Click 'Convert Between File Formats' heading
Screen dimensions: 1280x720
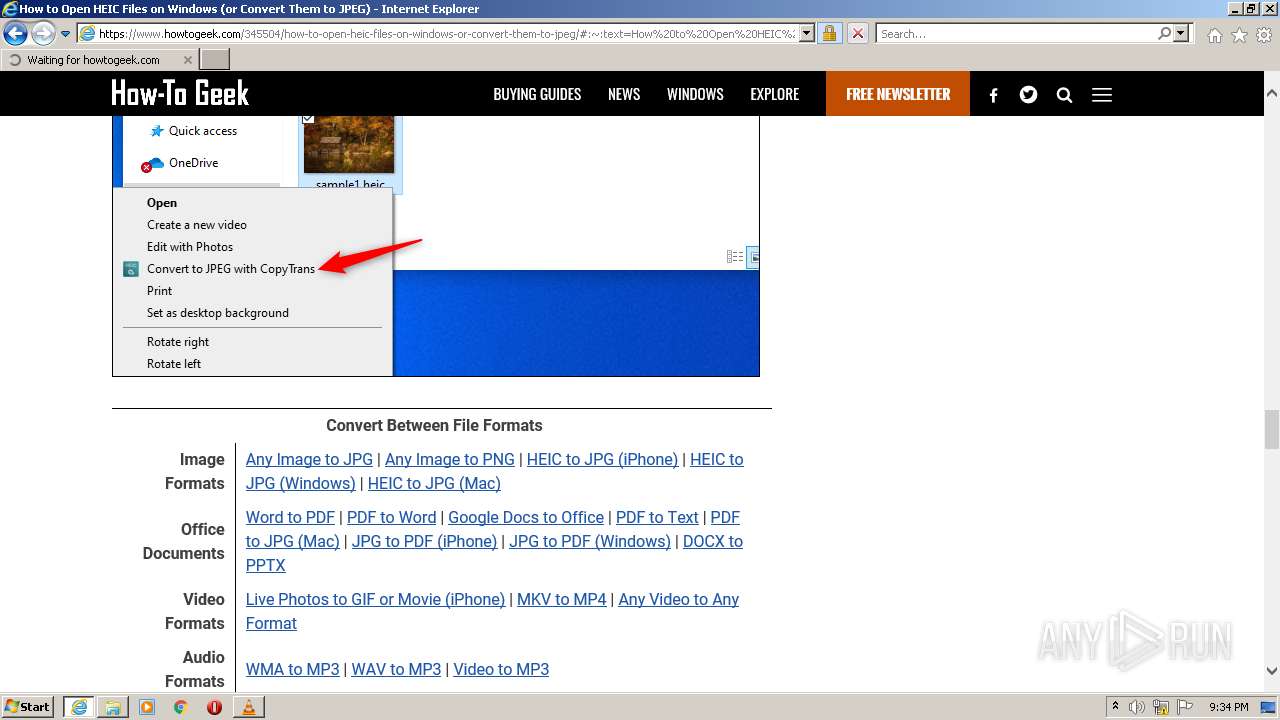tap(434, 425)
